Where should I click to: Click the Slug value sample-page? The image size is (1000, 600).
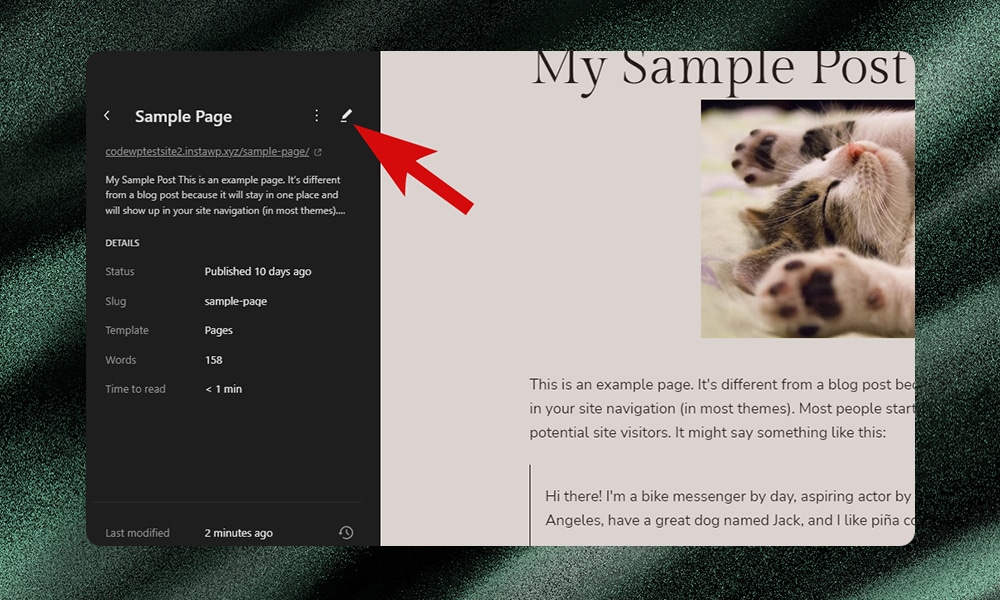(x=235, y=301)
